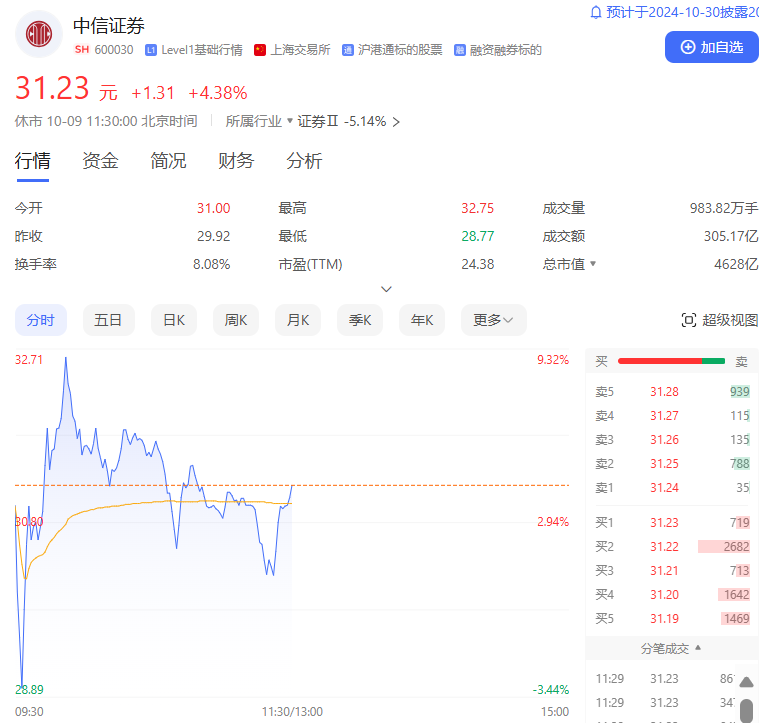Click the arrow next to 证券Ⅱ industry
772x723 pixels.
click(x=396, y=122)
